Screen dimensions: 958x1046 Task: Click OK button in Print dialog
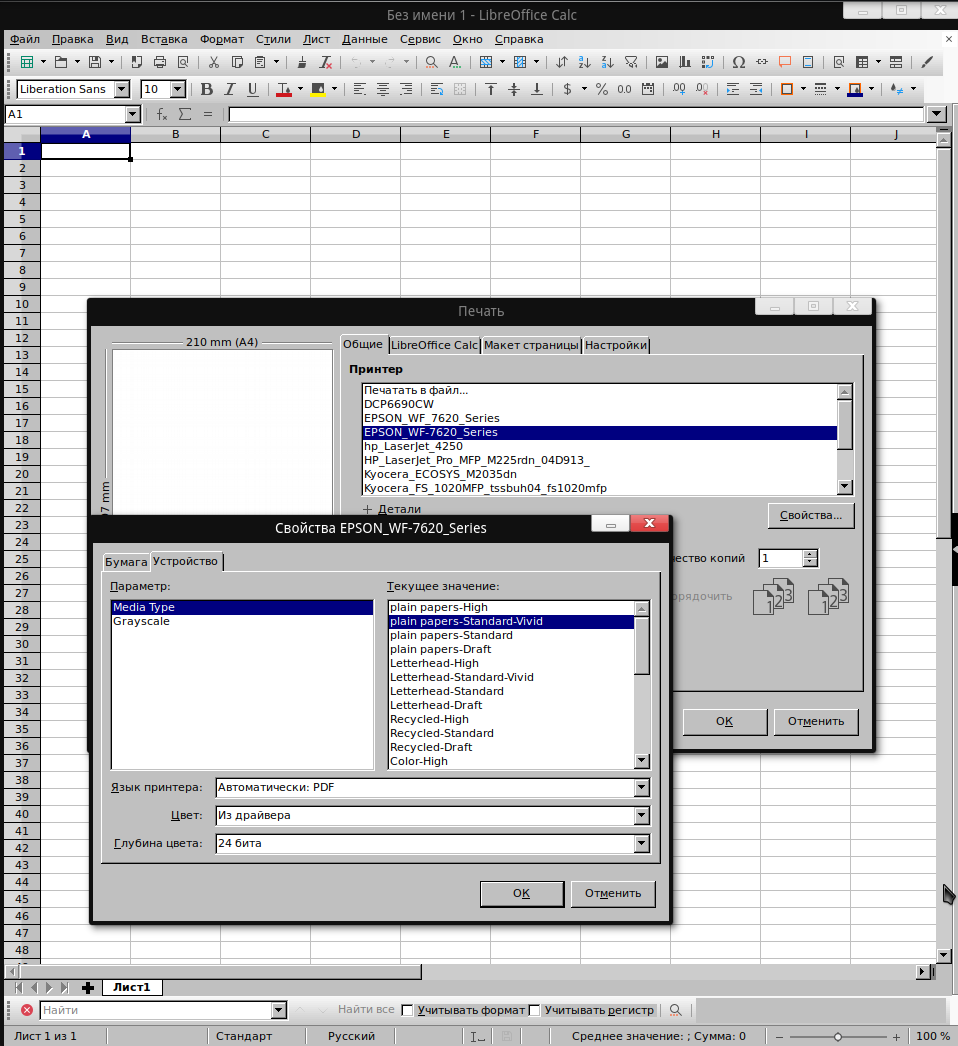click(x=725, y=721)
